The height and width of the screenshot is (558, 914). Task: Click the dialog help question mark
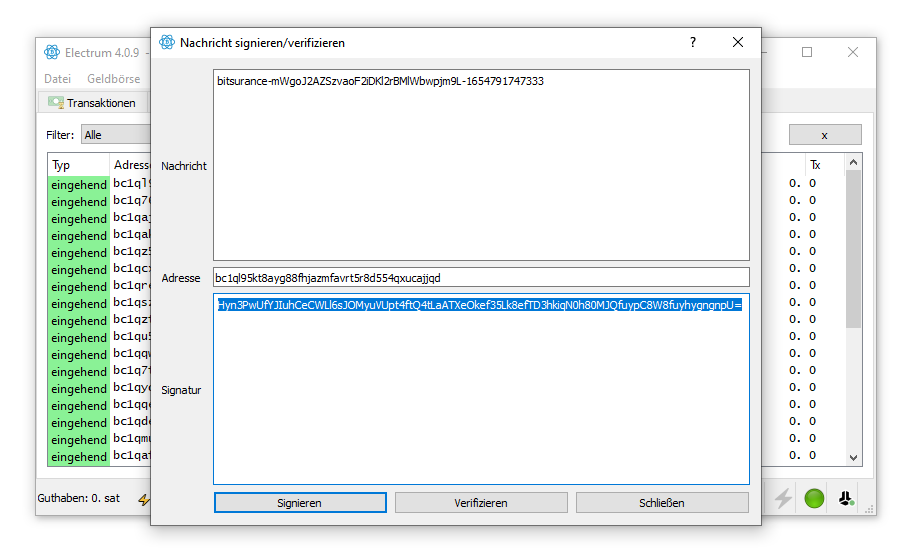[x=692, y=42]
